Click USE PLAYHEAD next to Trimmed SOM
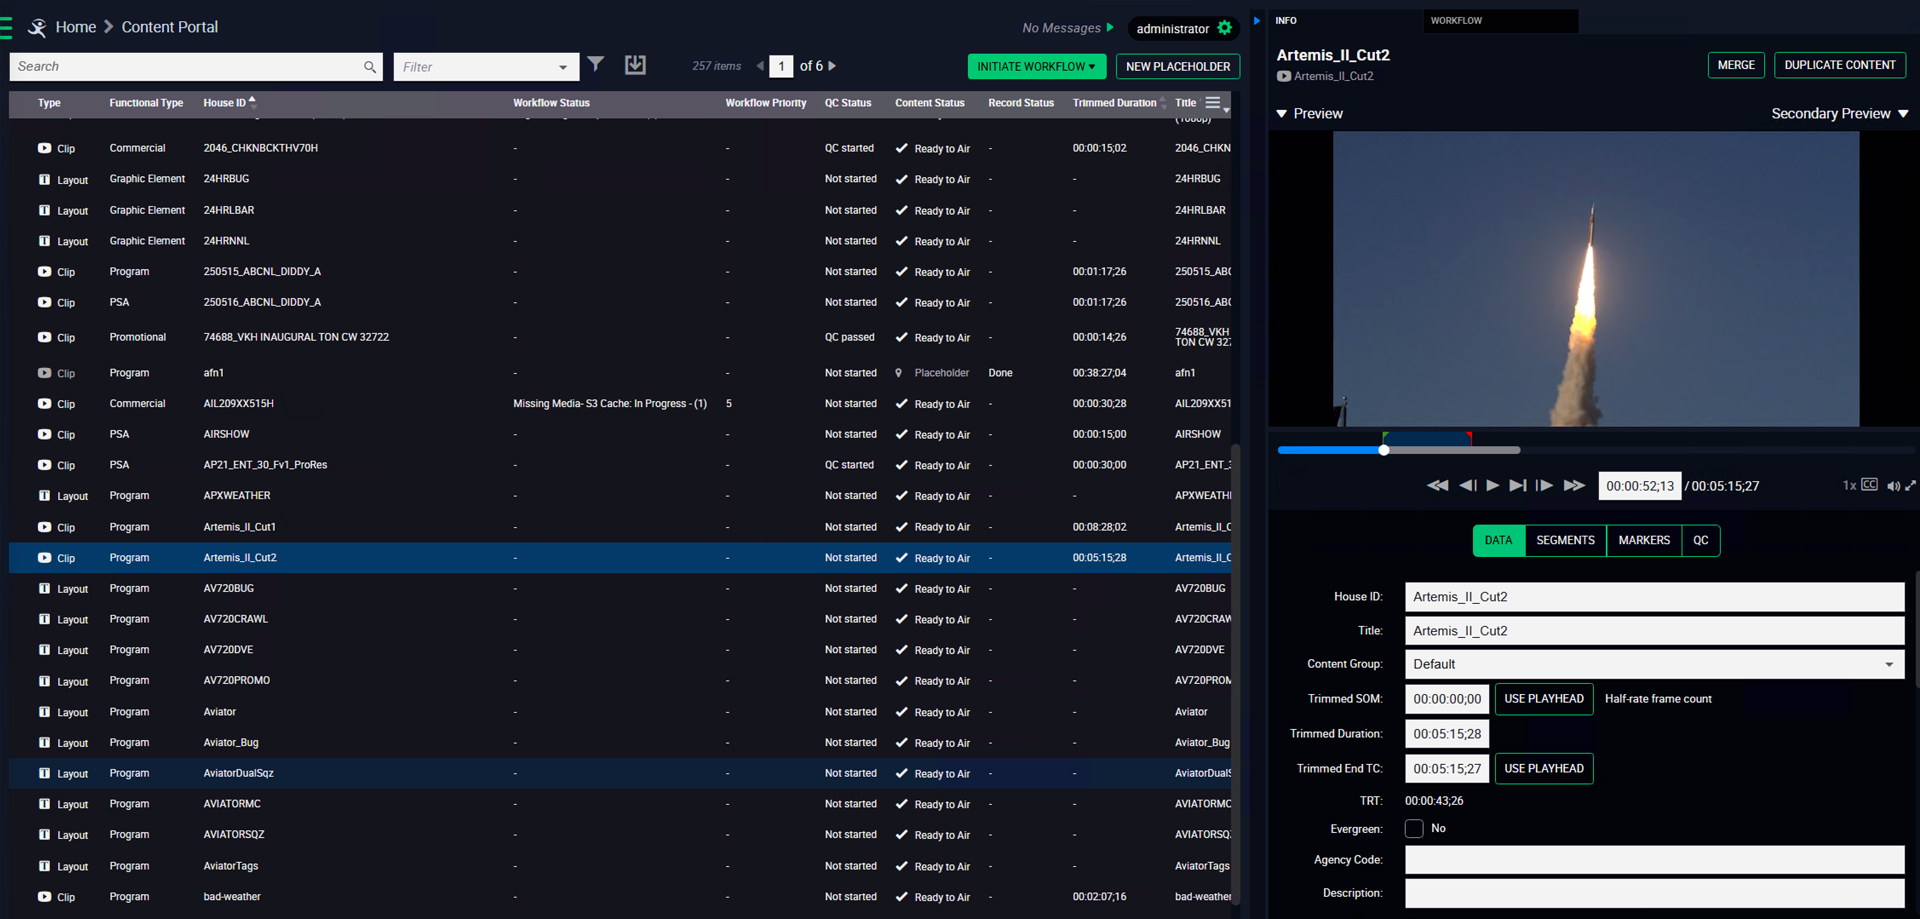This screenshot has width=1920, height=919. tap(1544, 699)
